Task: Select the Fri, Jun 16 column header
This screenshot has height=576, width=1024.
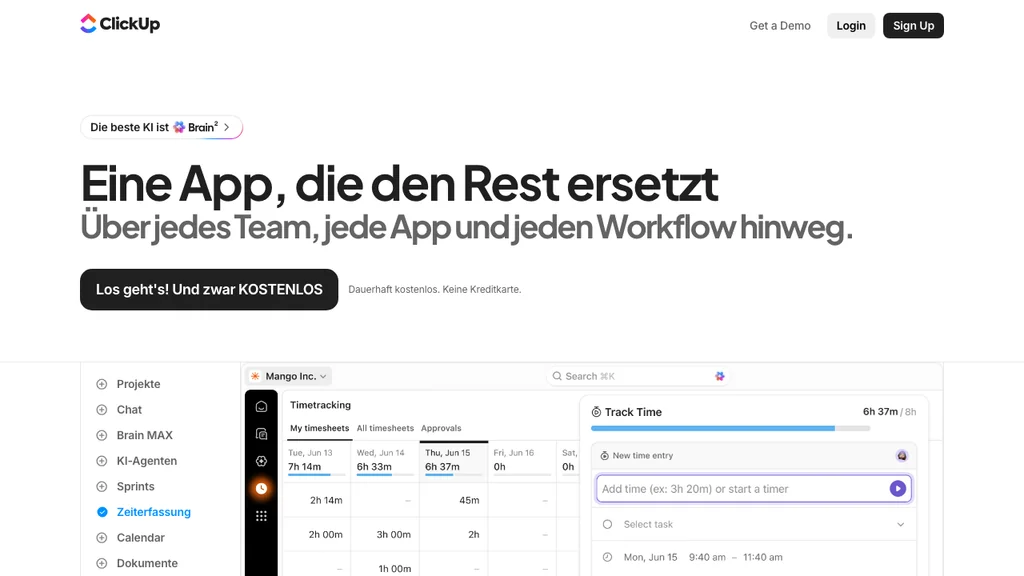Action: click(522, 461)
